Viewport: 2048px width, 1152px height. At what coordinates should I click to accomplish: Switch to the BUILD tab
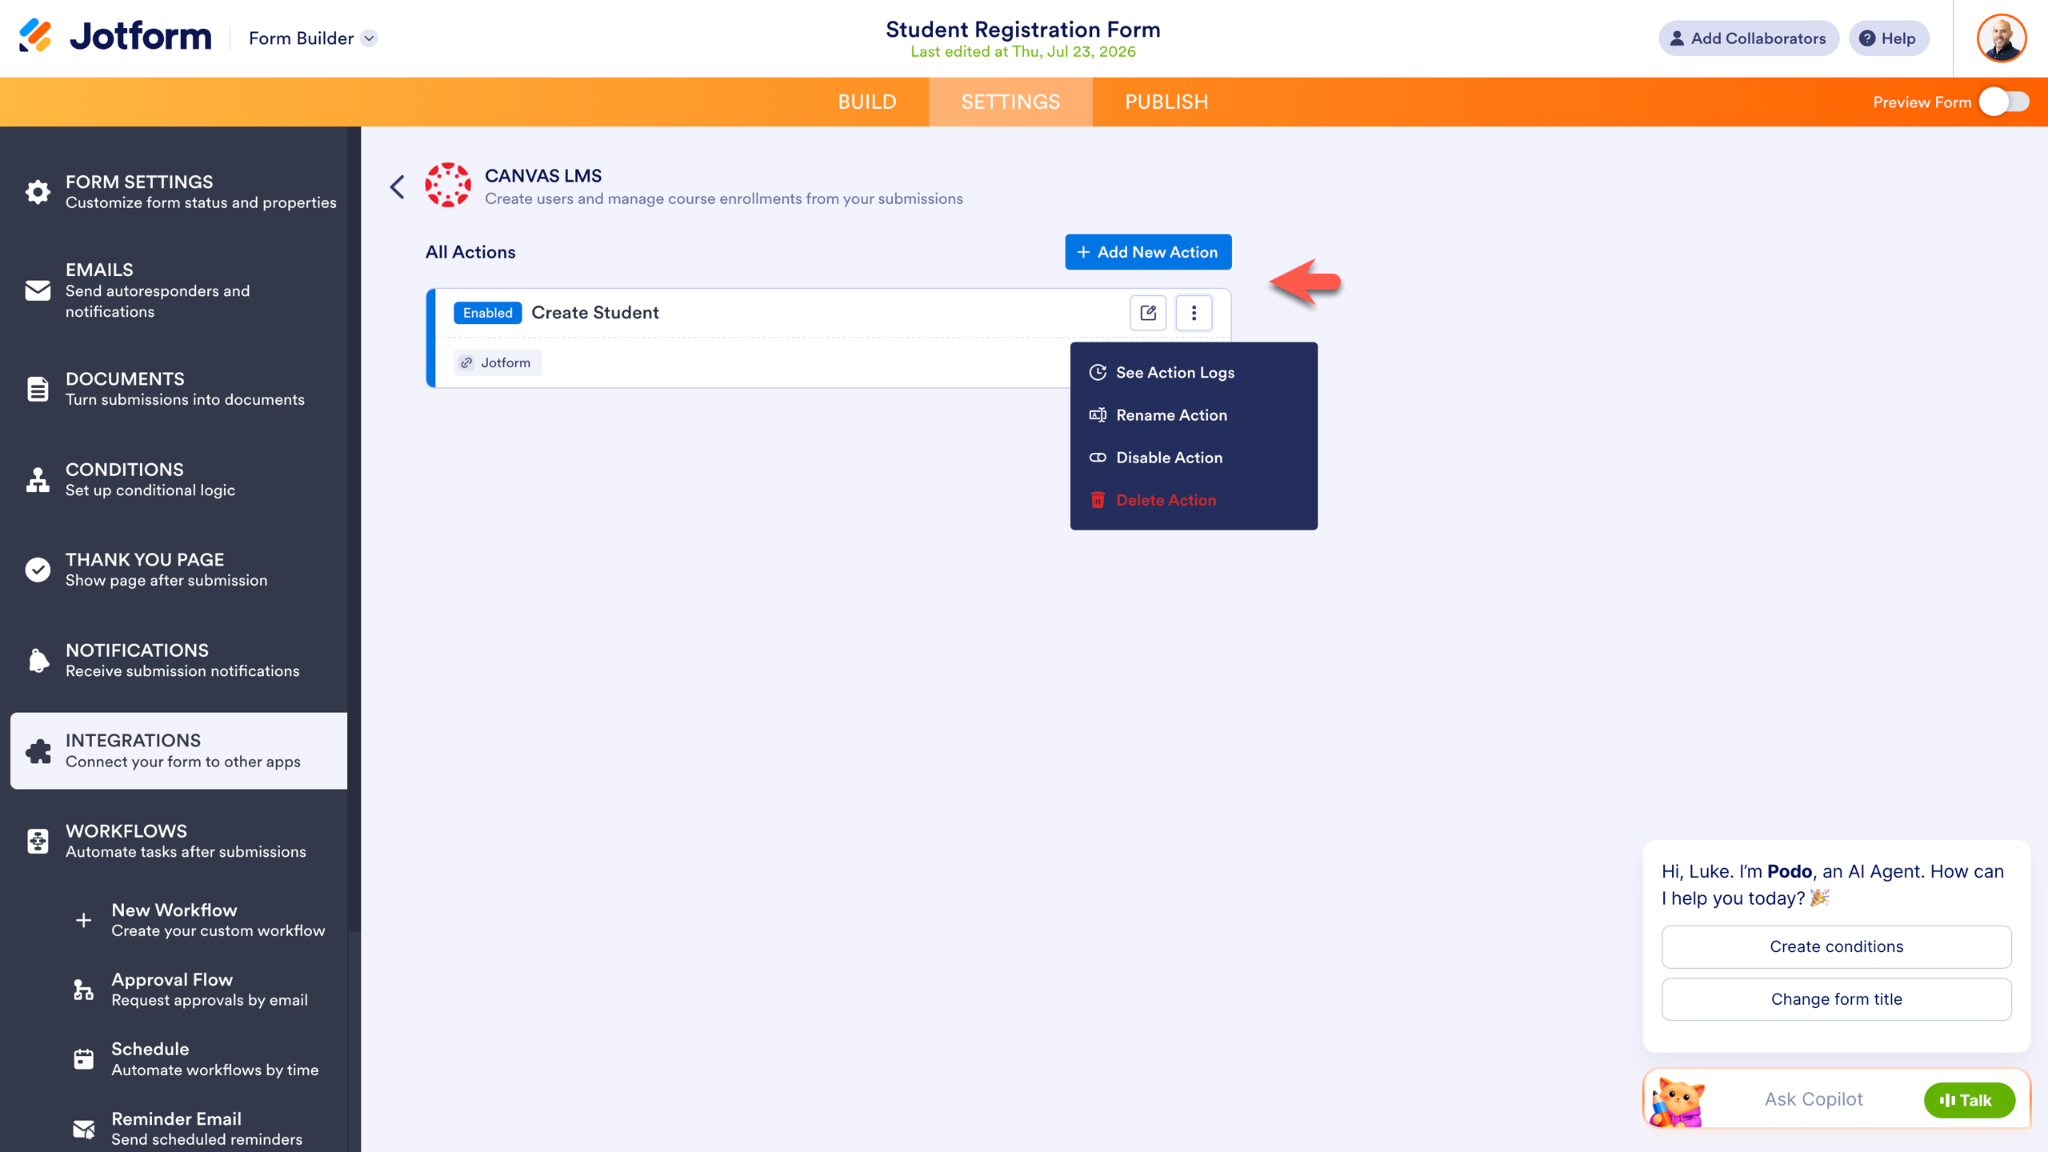coord(867,102)
